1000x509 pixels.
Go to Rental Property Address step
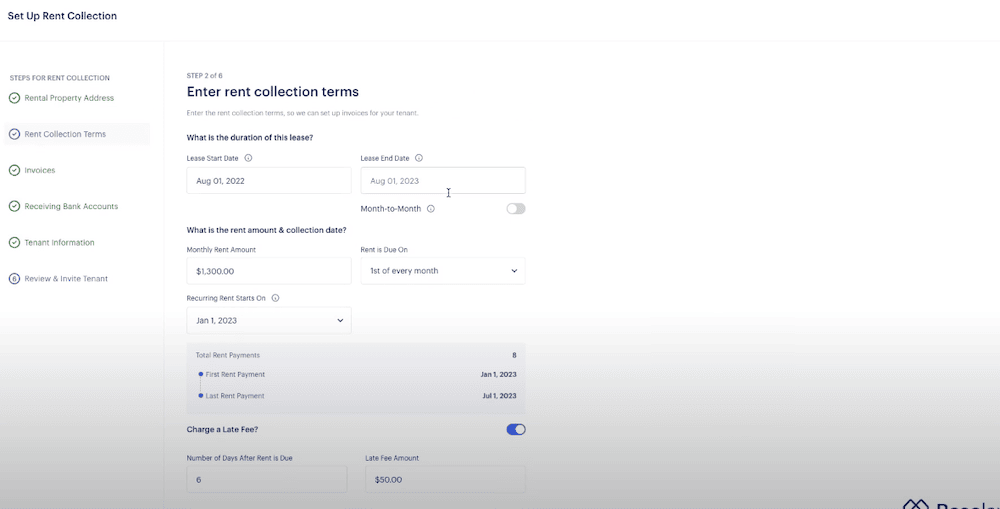click(69, 98)
